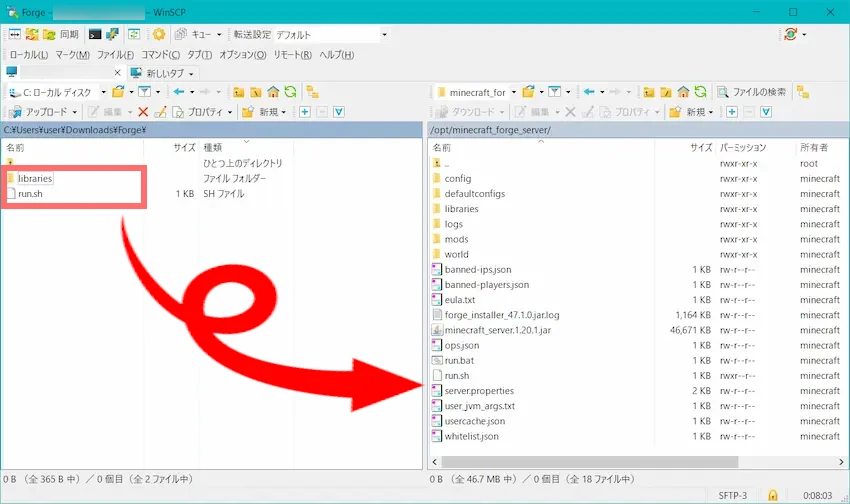This screenshot has width=850, height=504.
Task: Click the lock icon in the status bar
Action: coord(772,495)
